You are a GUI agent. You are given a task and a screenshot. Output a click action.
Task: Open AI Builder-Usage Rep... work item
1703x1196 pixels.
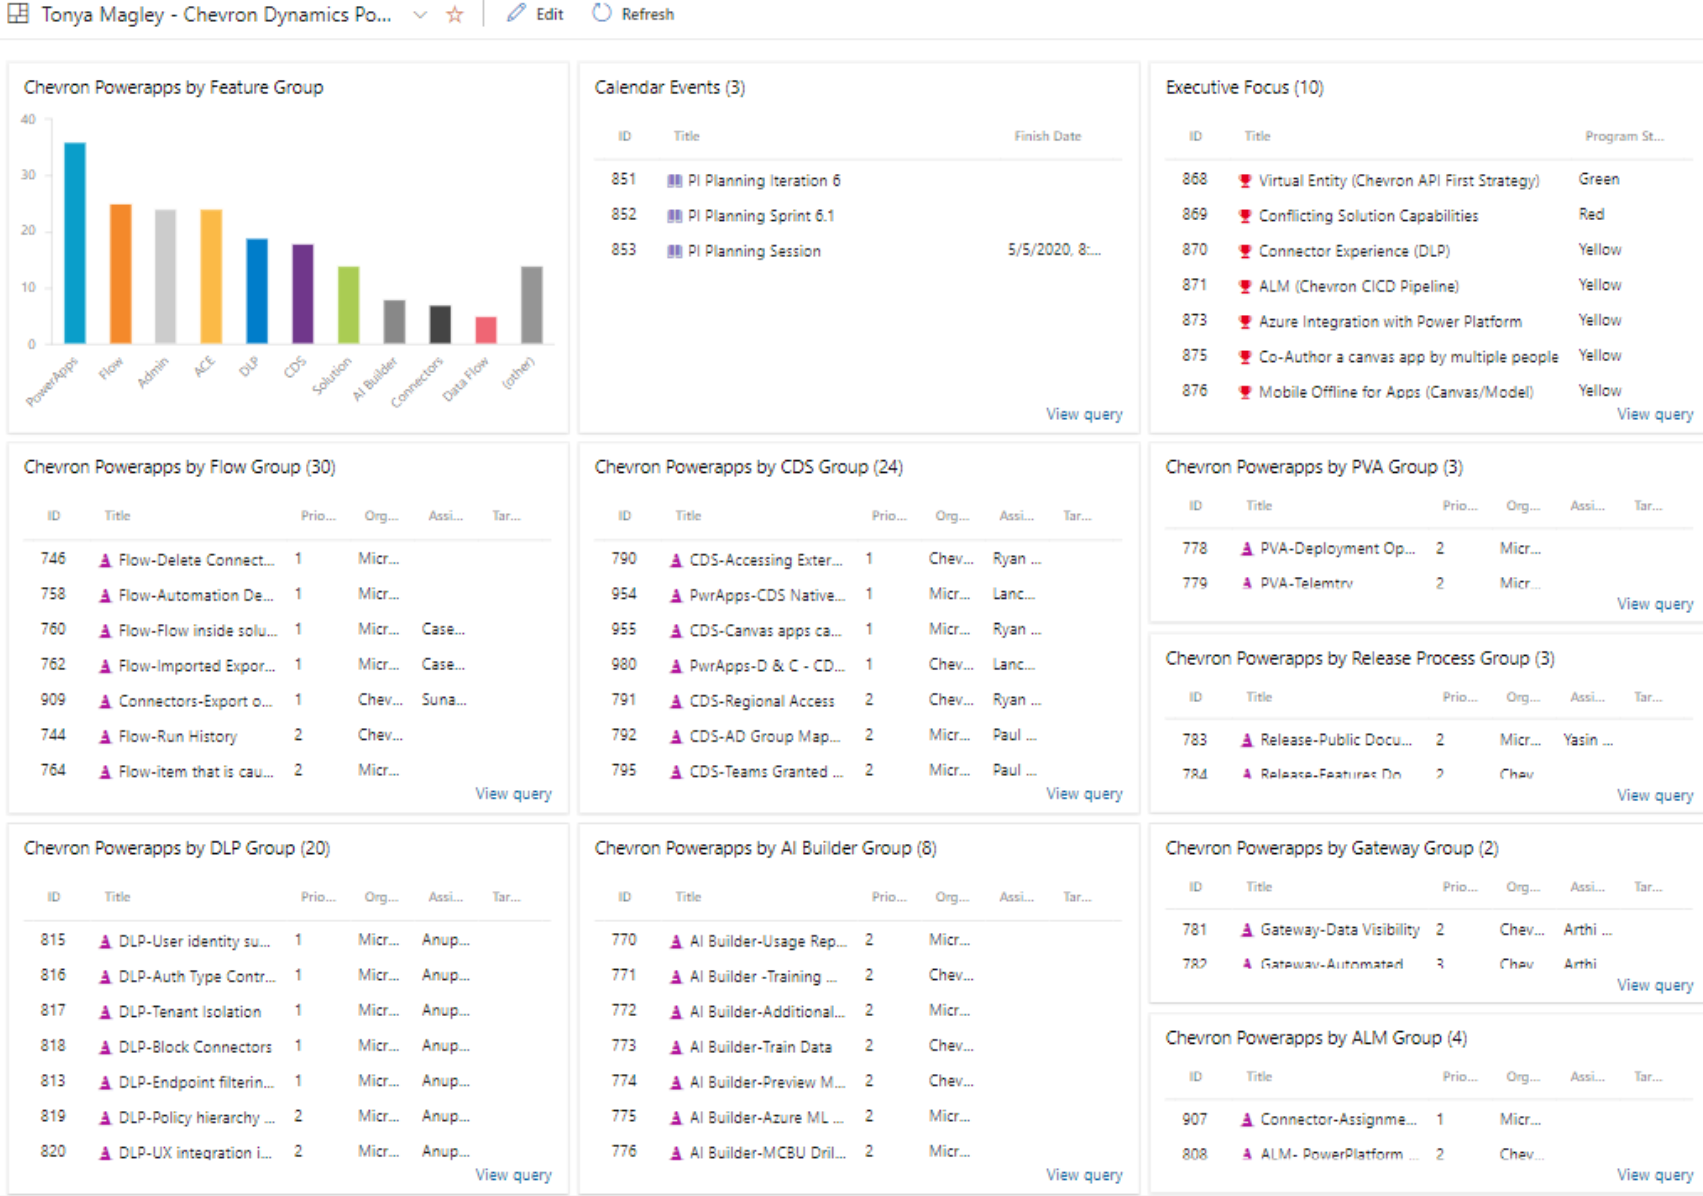768,942
